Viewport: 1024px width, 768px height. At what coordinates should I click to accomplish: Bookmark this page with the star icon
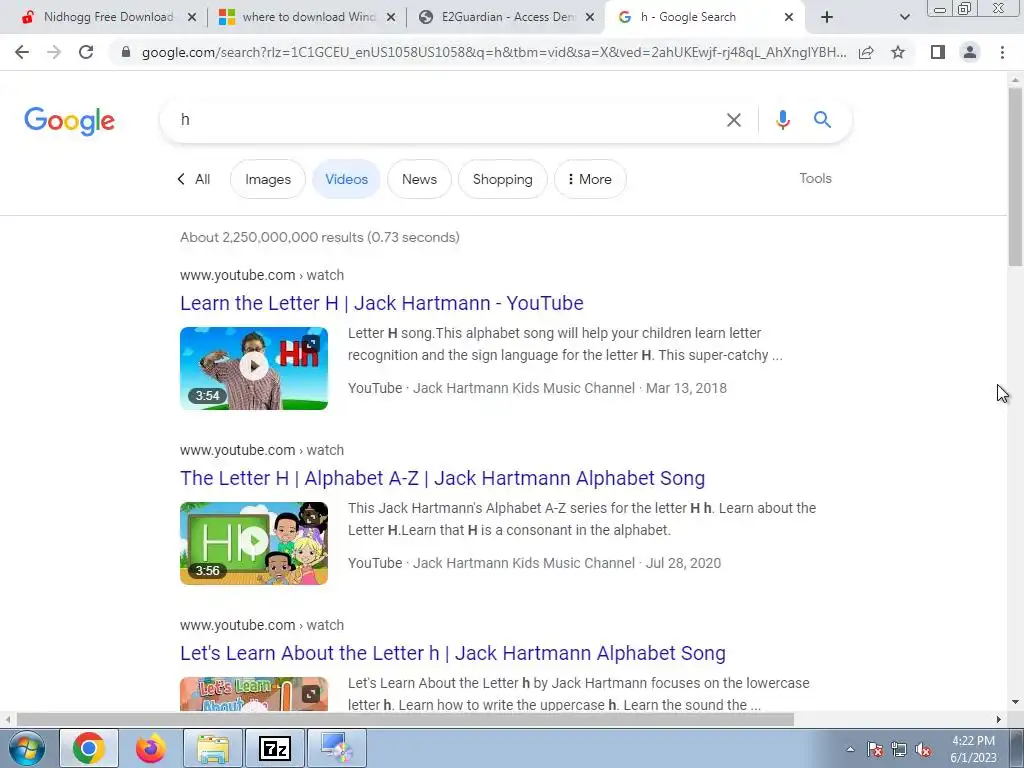[898, 52]
